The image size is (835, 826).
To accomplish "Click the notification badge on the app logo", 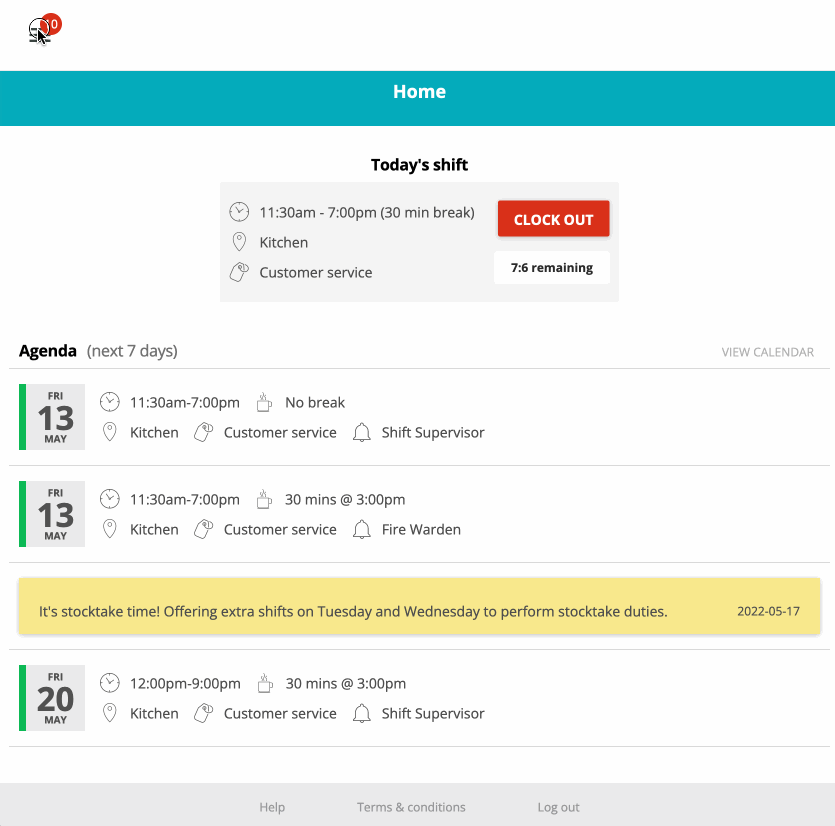I will coord(53,23).
